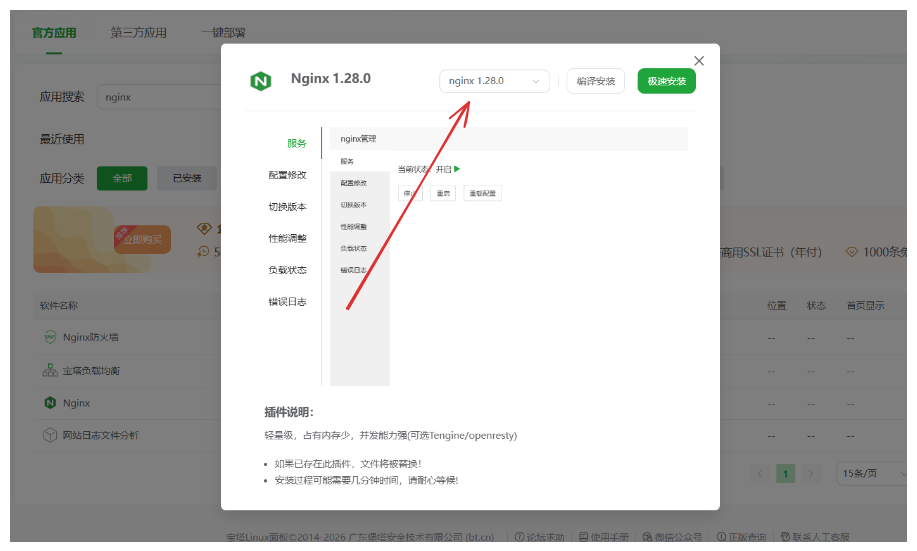Click the green Nginx logo in dialog header
This screenshot has height=551, width=917.
[261, 81]
